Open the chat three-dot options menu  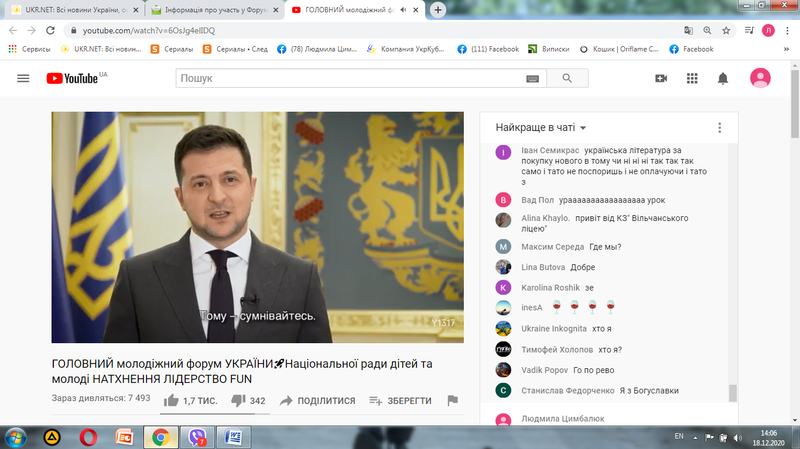(x=719, y=127)
